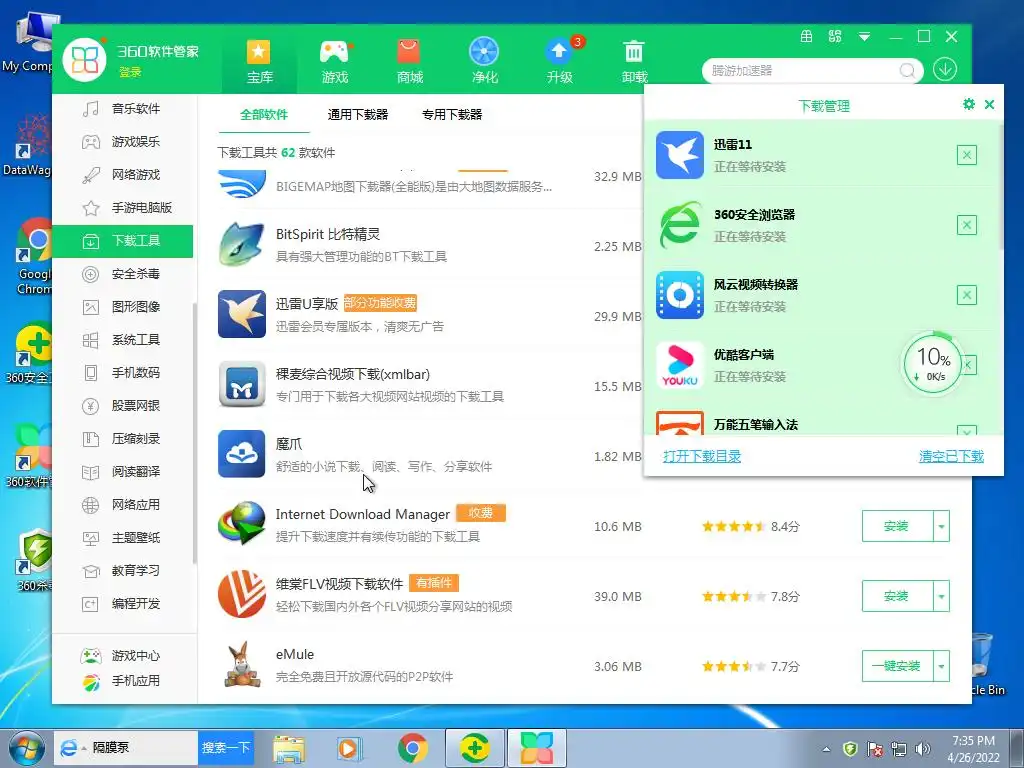Open Chrome from the taskbar
1024x768 pixels.
click(413, 748)
